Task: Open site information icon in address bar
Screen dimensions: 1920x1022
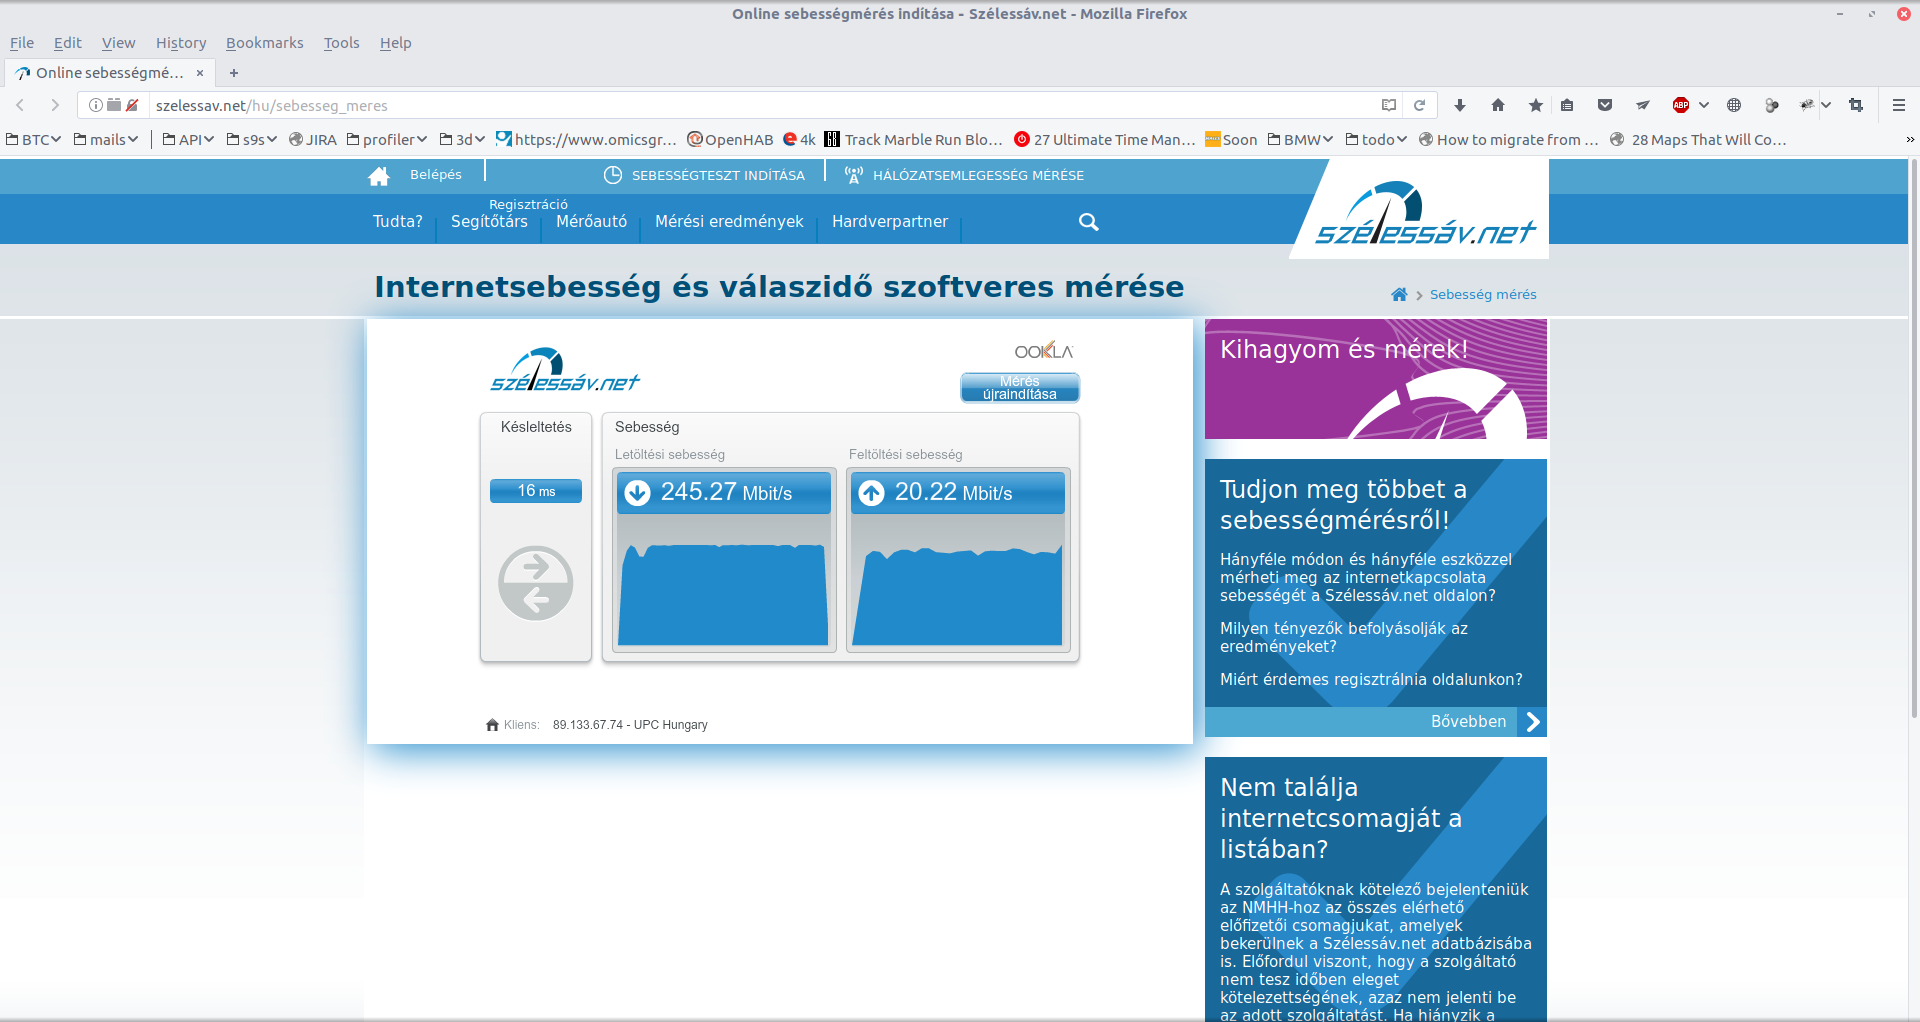Action: 96,105
